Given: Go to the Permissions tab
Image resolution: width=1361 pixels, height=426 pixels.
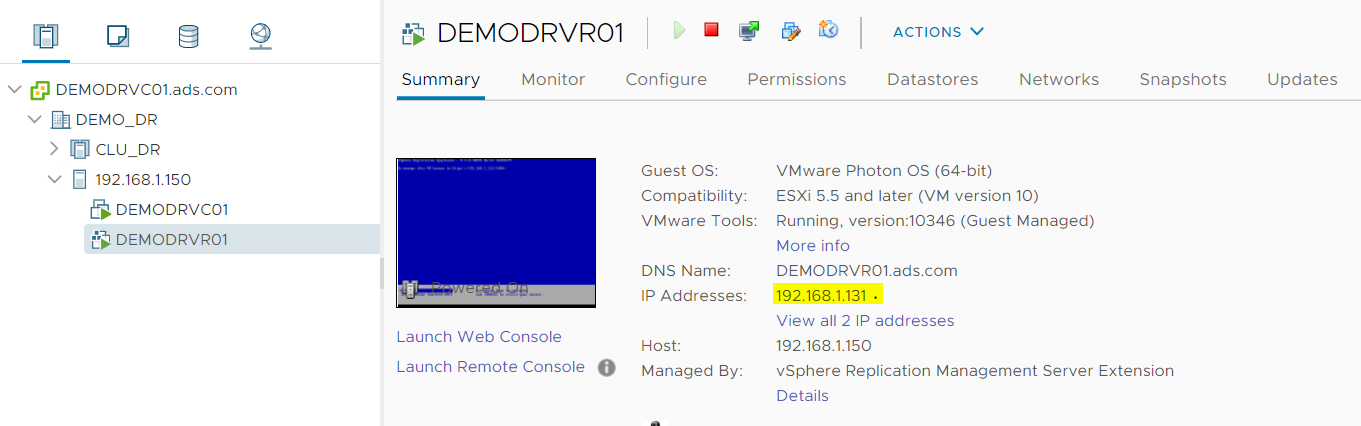Looking at the screenshot, I should 797,79.
